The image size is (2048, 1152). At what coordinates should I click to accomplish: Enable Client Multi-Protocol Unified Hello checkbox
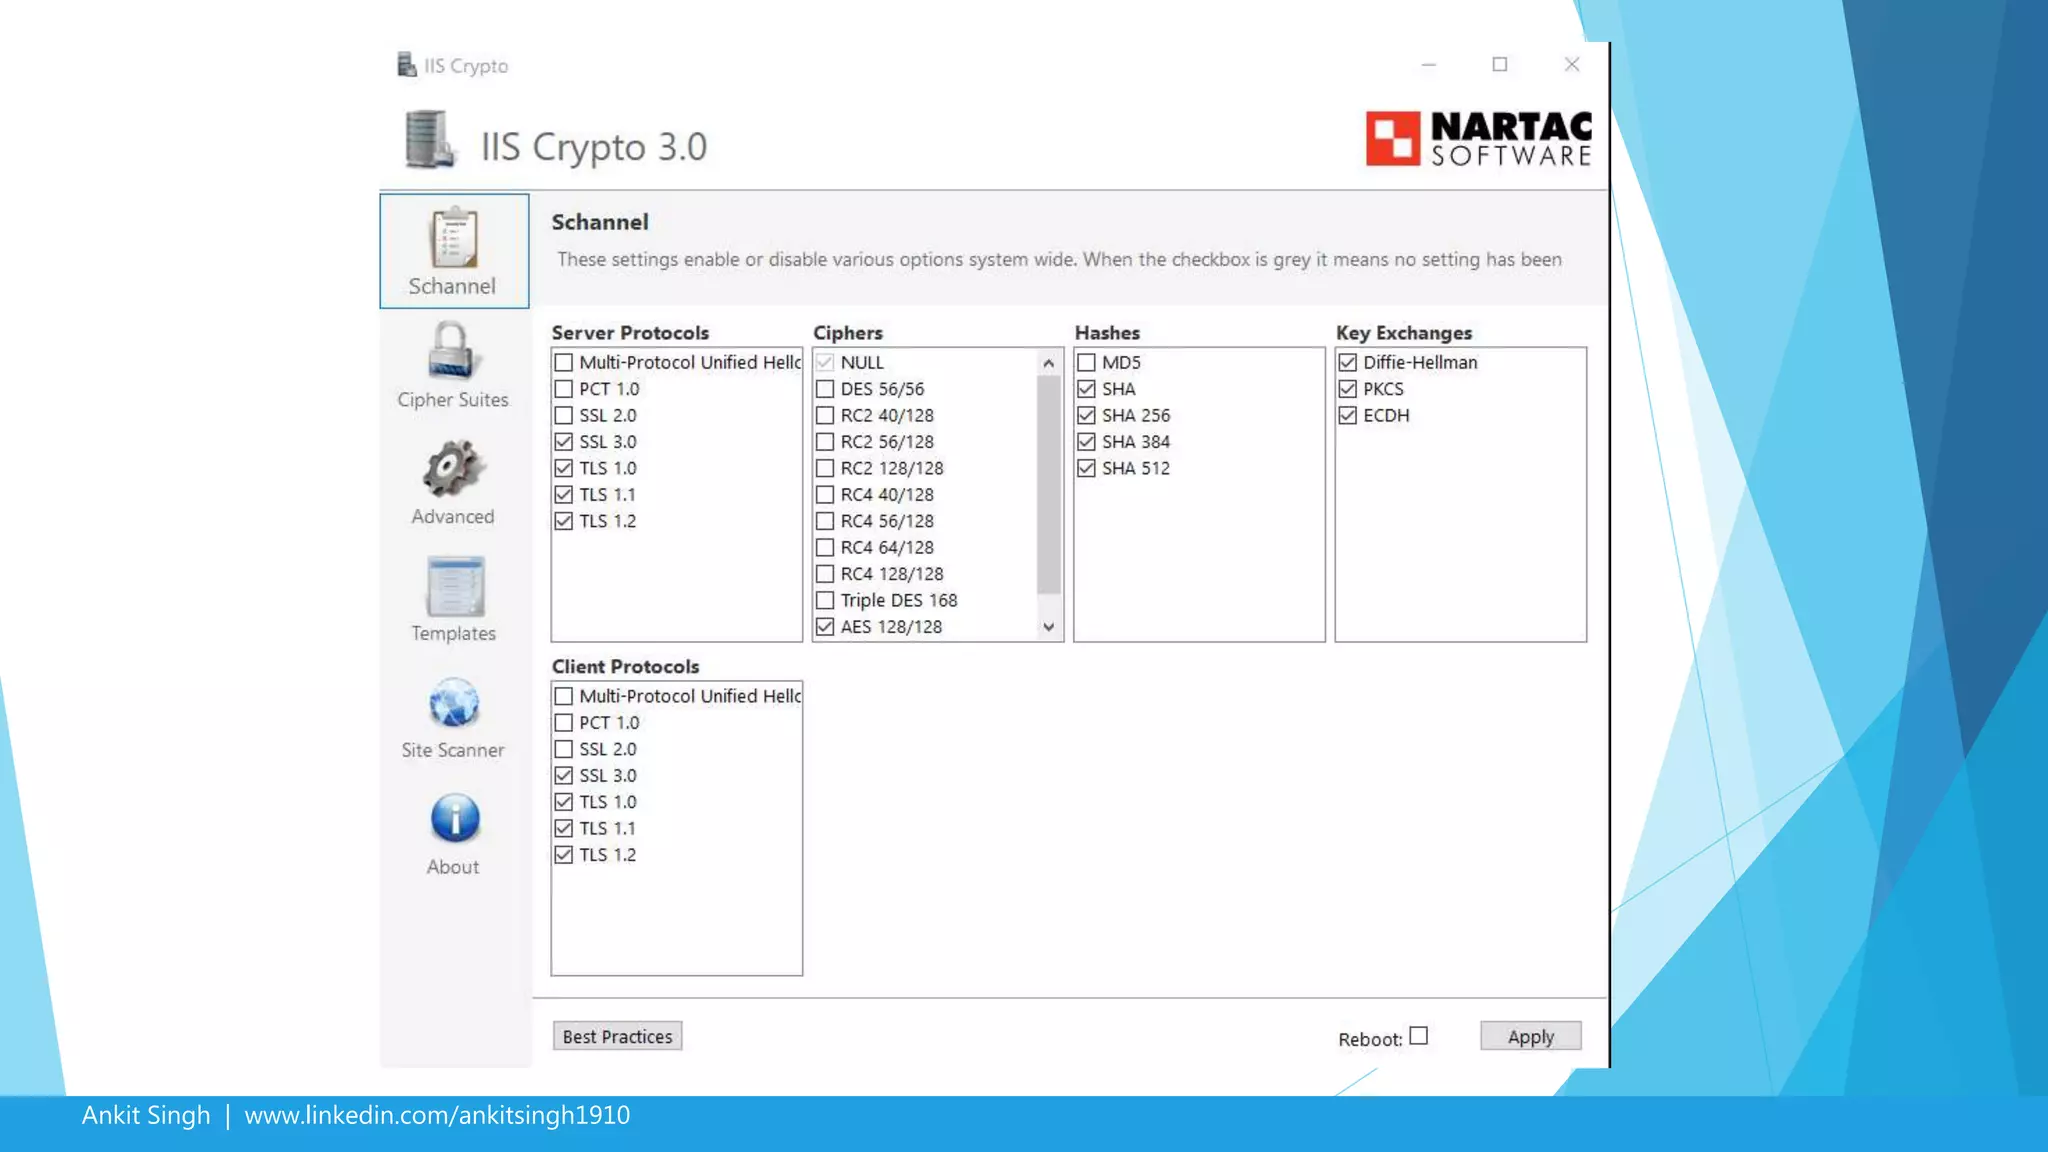tap(564, 696)
